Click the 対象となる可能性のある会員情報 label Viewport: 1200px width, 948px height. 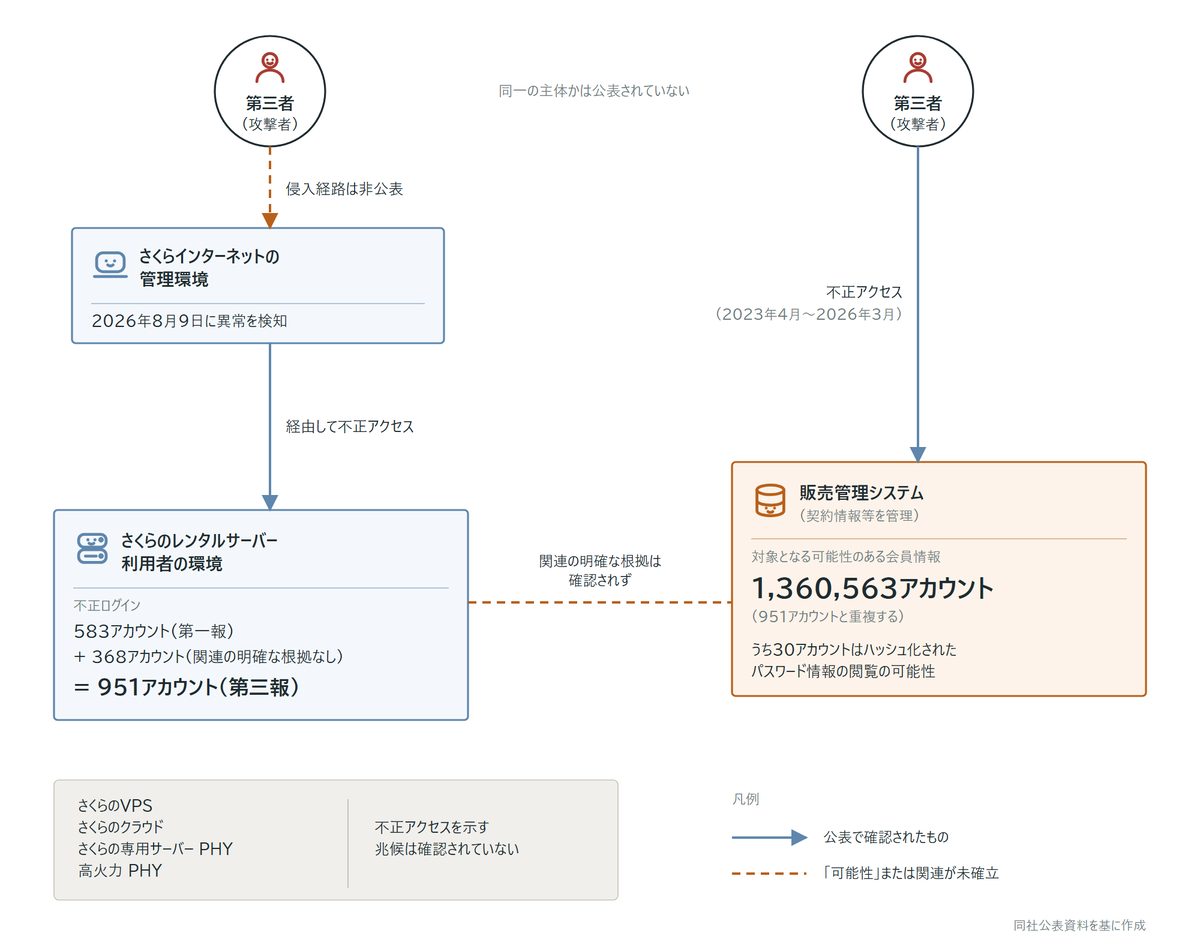tap(846, 556)
